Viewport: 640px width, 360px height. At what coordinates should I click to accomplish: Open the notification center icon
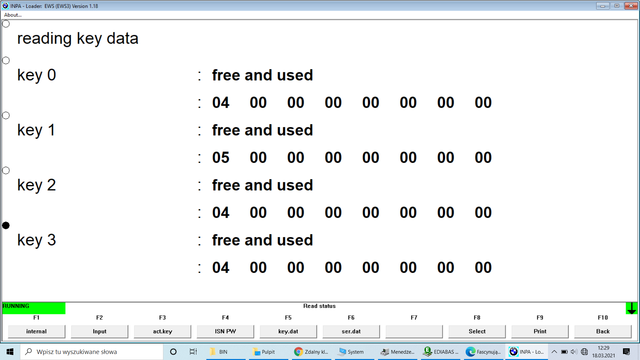pos(627,351)
